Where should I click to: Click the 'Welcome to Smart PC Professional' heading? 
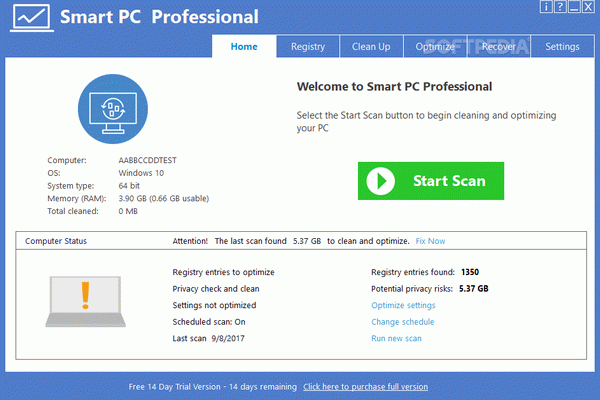pos(394,87)
